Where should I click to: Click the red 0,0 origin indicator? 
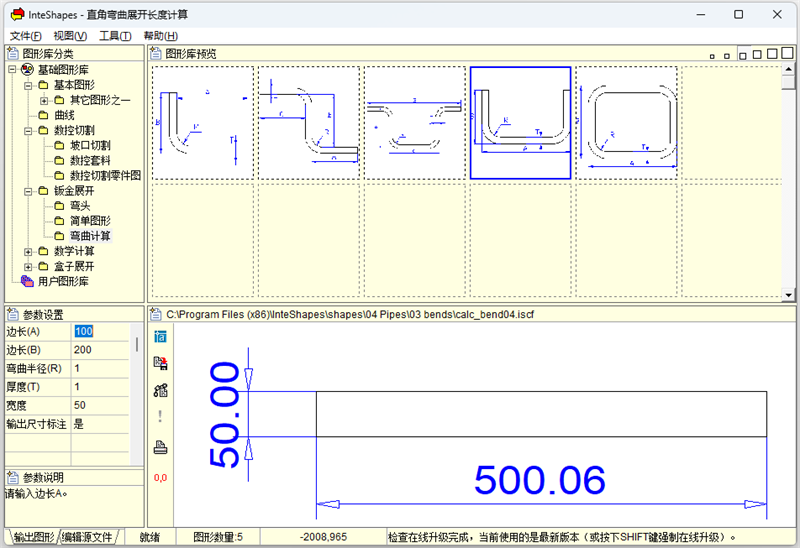[160, 478]
